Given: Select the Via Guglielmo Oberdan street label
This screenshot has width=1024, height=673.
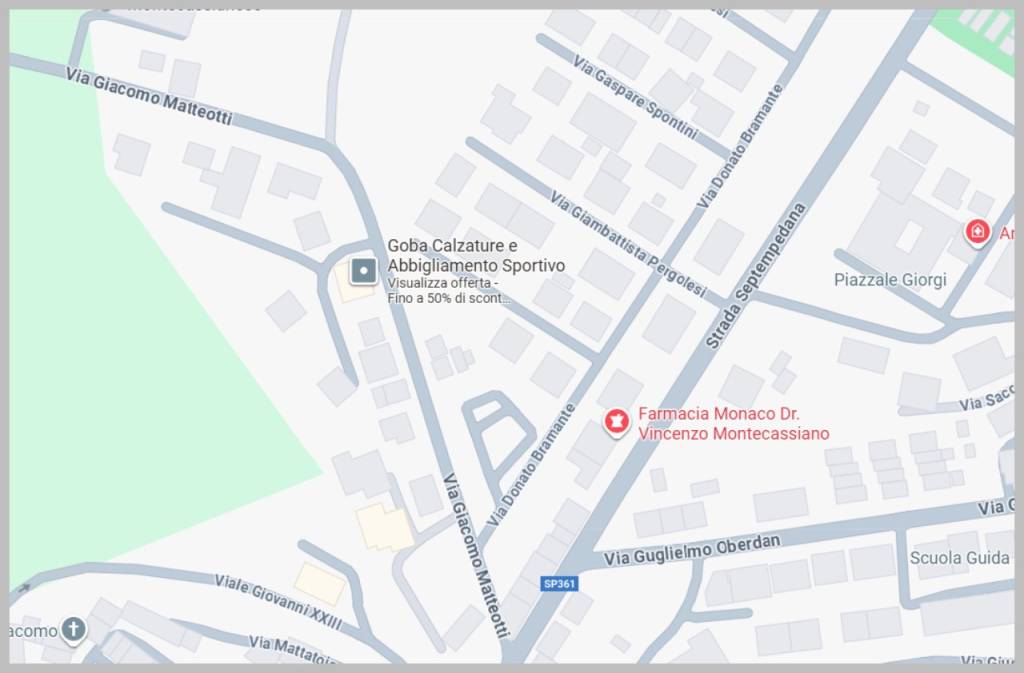Looking at the screenshot, I should point(692,550).
